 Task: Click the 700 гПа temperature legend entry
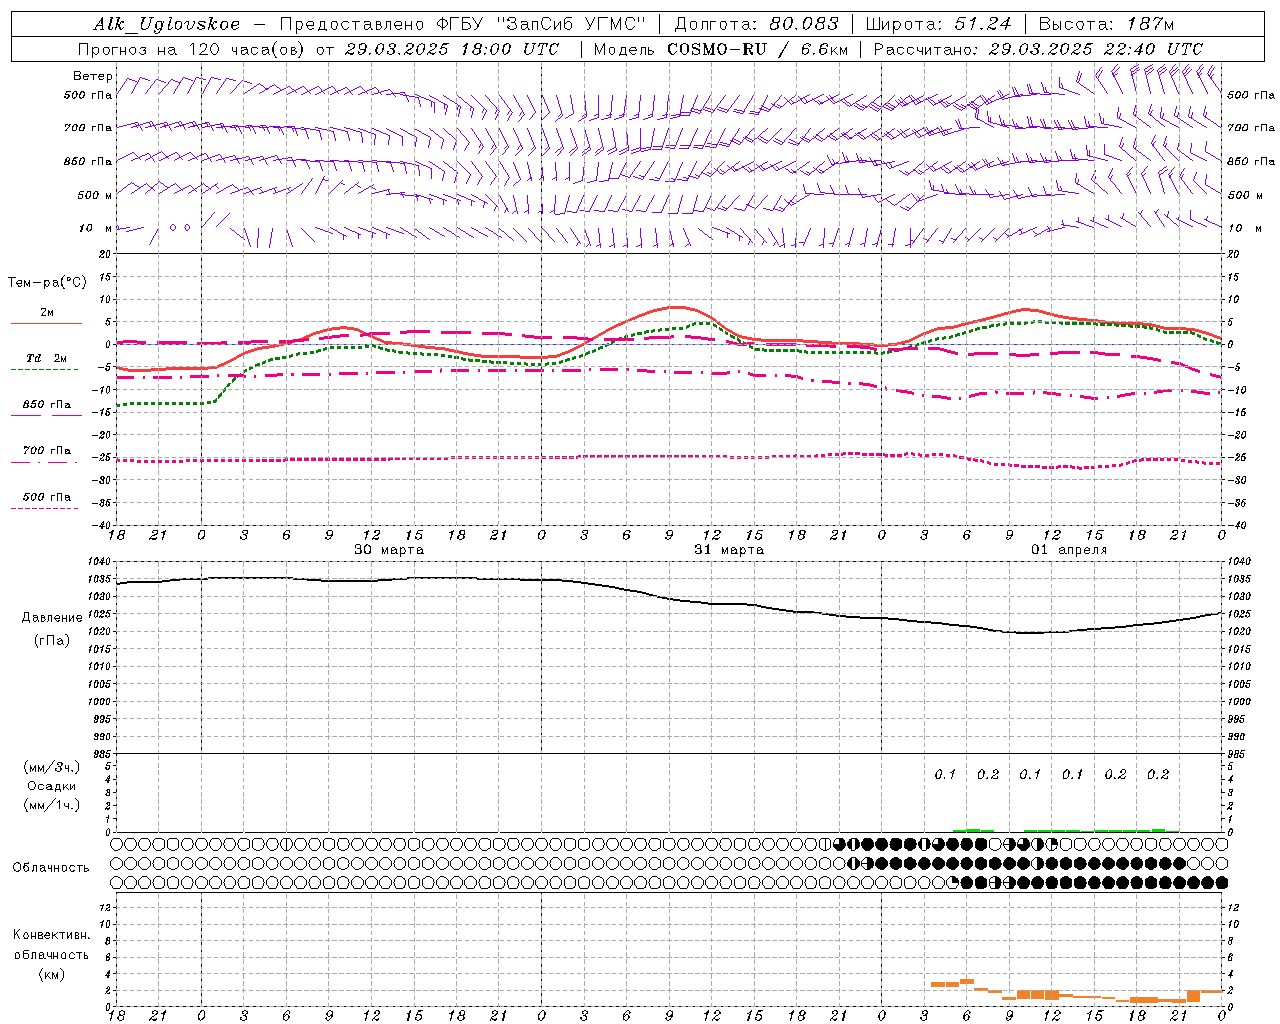47,451
